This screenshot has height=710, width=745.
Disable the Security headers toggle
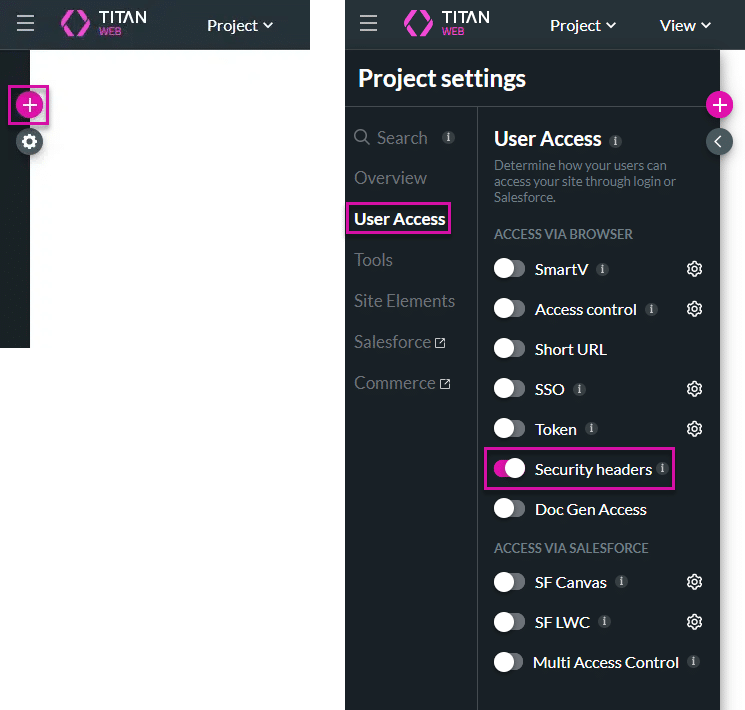[510, 469]
